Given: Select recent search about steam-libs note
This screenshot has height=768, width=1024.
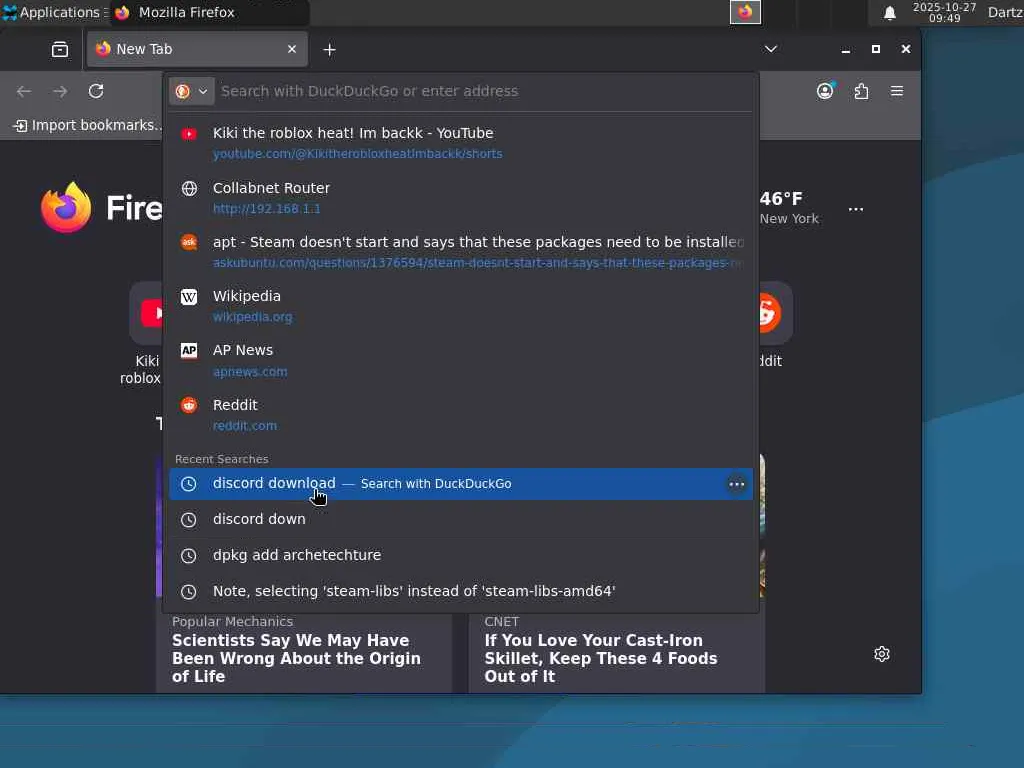Looking at the screenshot, I should [461, 592].
